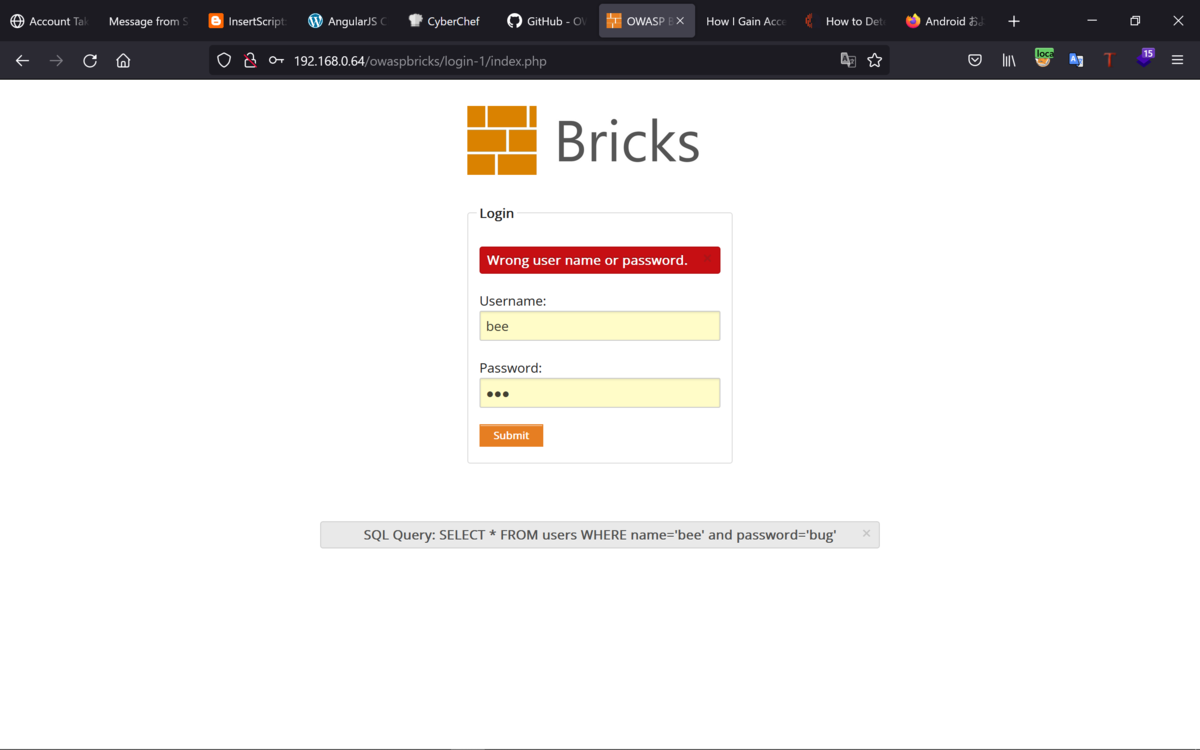Open tracking protection shield panel
The width and height of the screenshot is (1200, 750).
(x=224, y=61)
